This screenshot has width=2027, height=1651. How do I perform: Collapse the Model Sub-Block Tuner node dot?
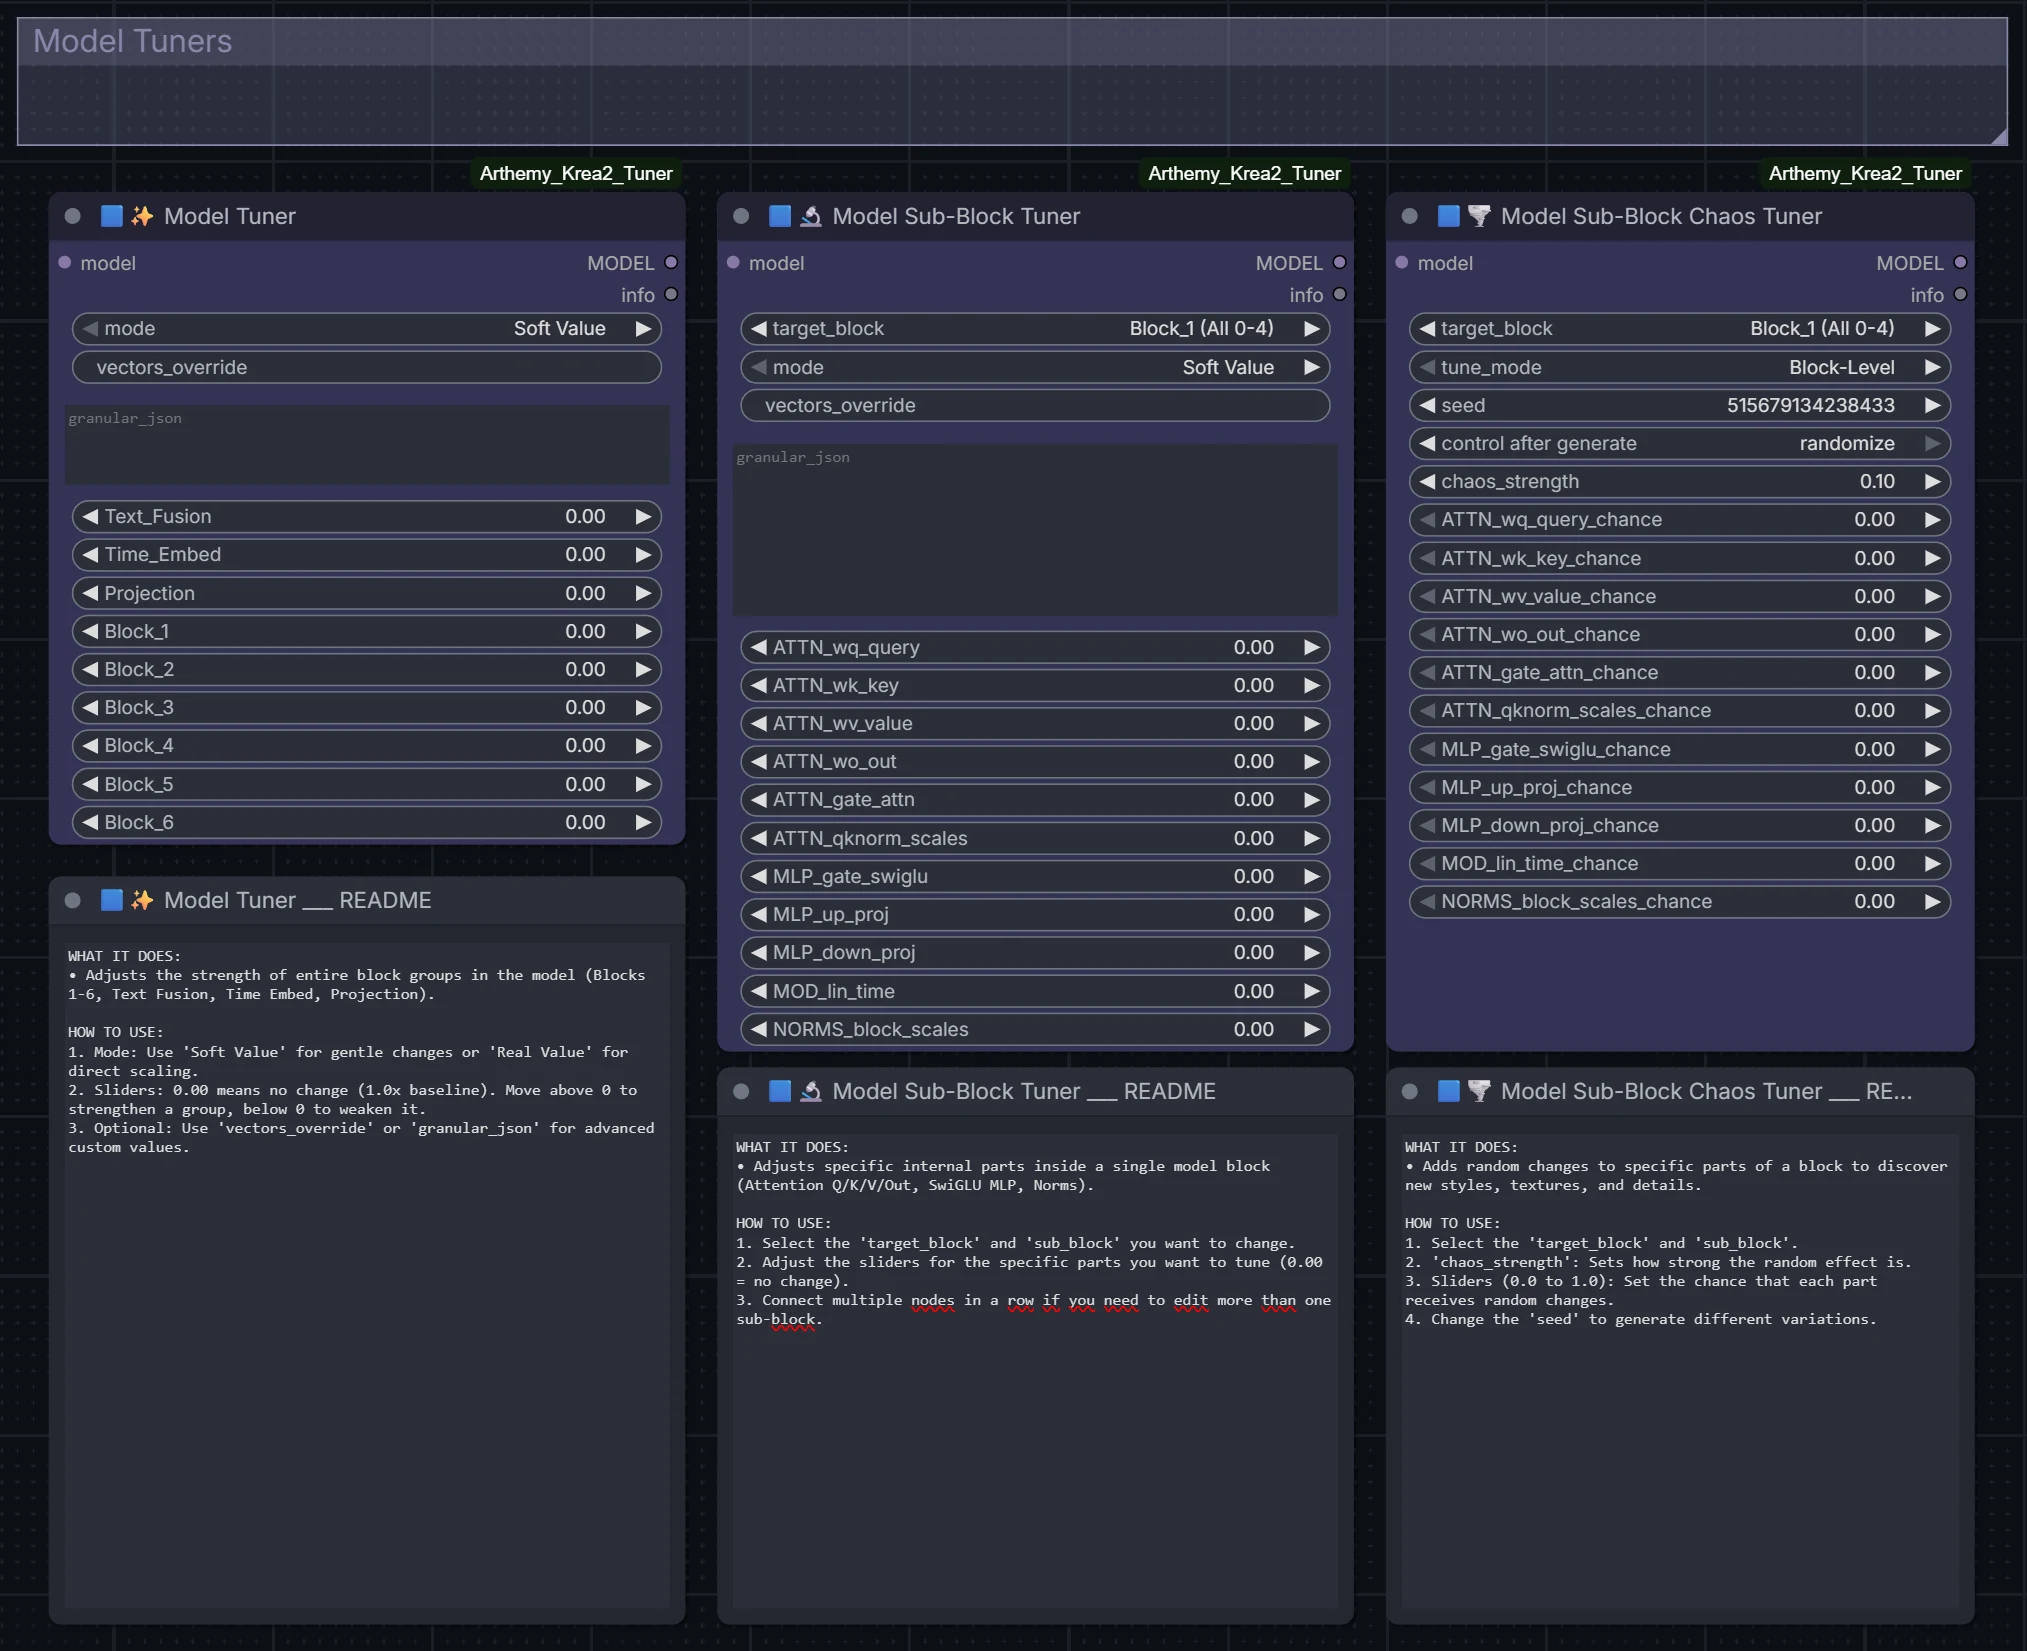(741, 216)
